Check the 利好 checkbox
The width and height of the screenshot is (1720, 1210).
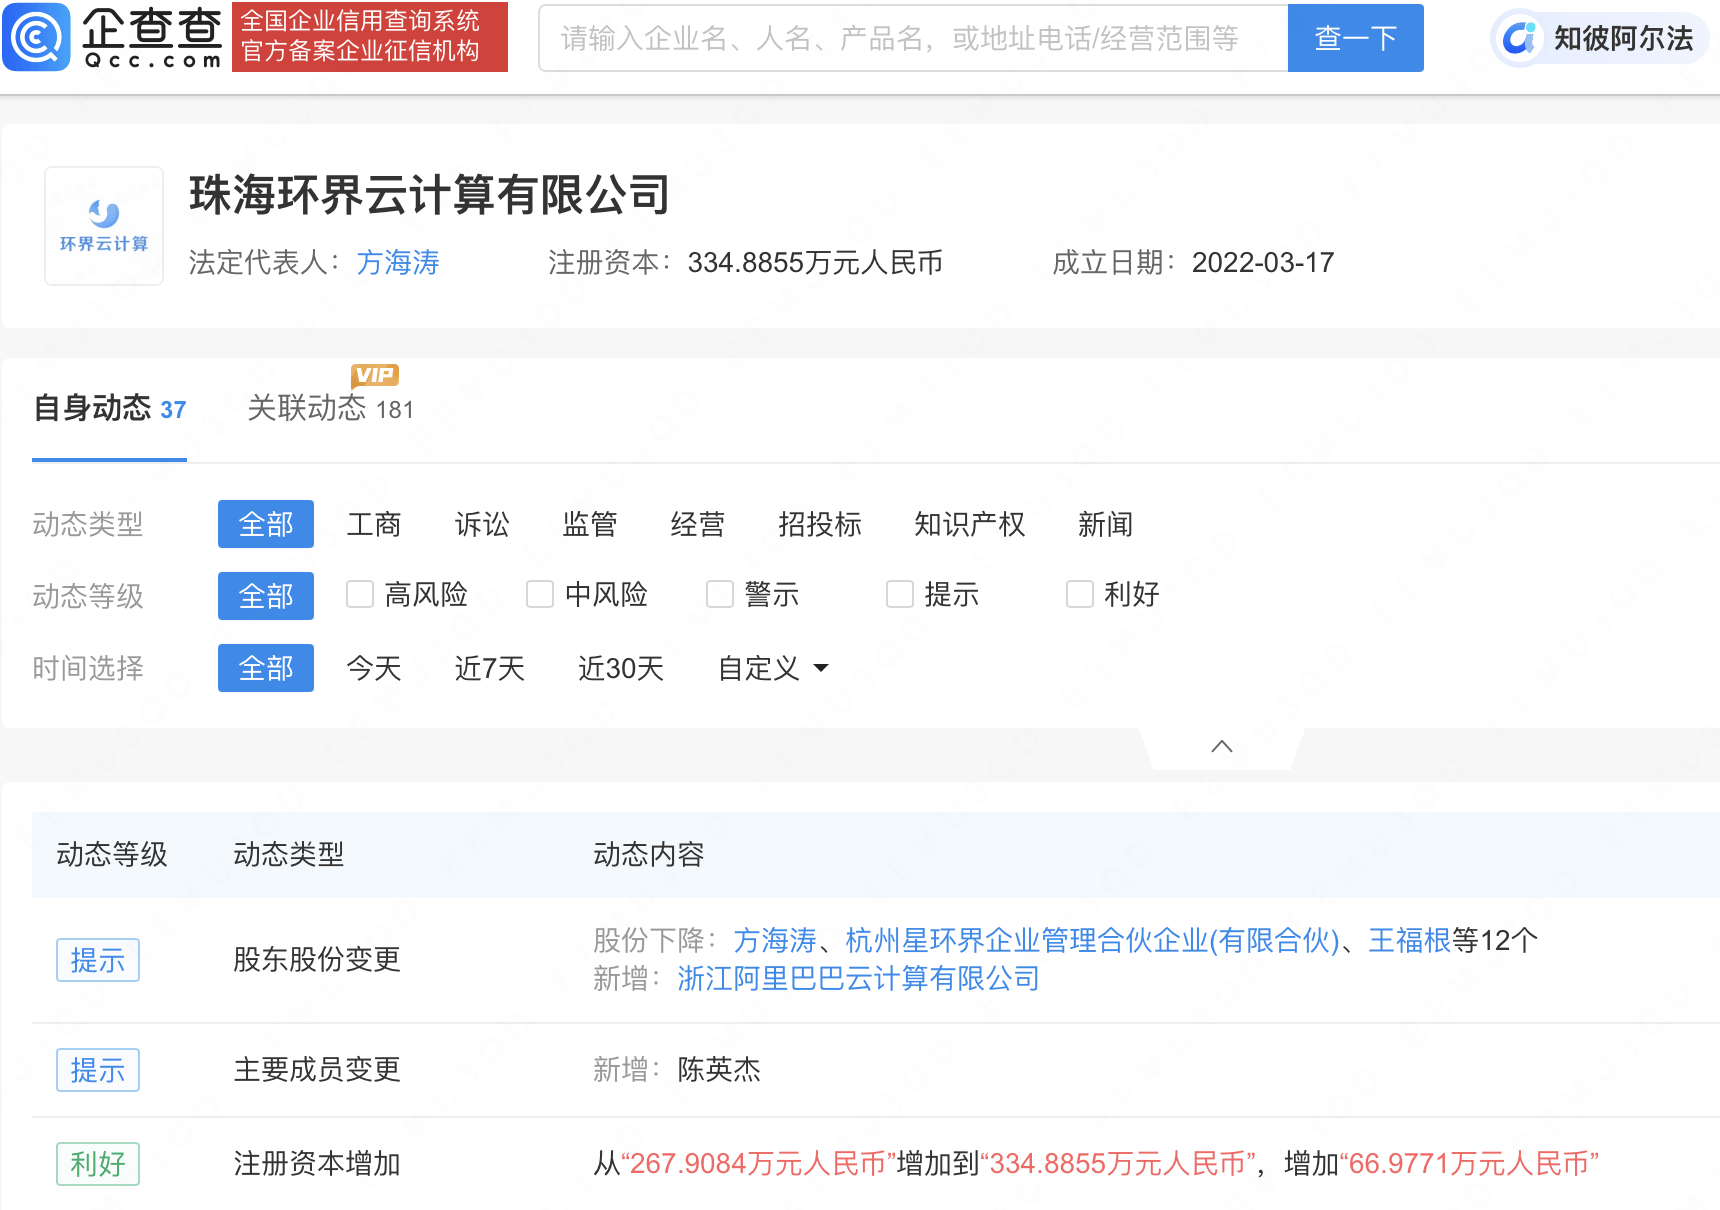point(1080,594)
